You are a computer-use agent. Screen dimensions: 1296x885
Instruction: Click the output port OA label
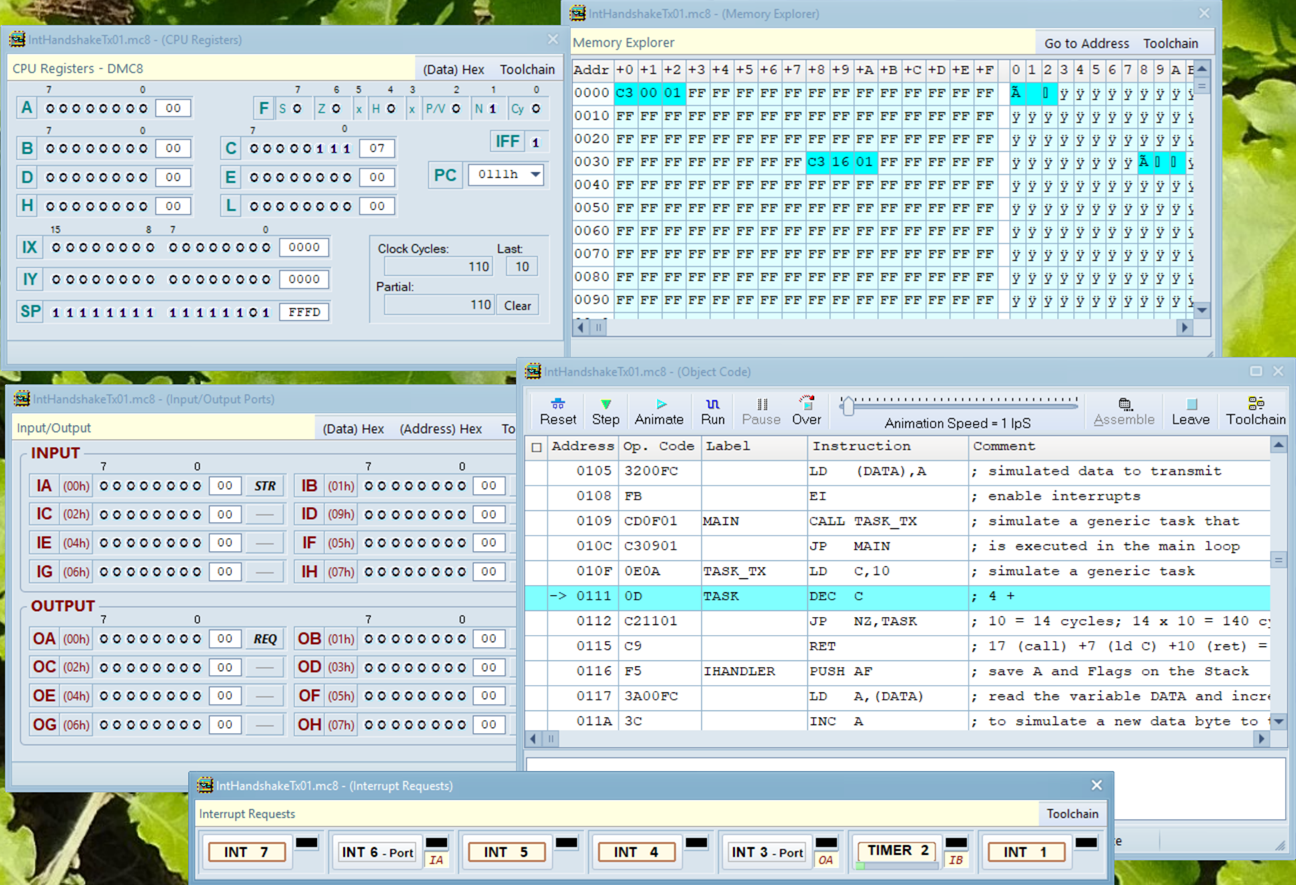click(44, 639)
